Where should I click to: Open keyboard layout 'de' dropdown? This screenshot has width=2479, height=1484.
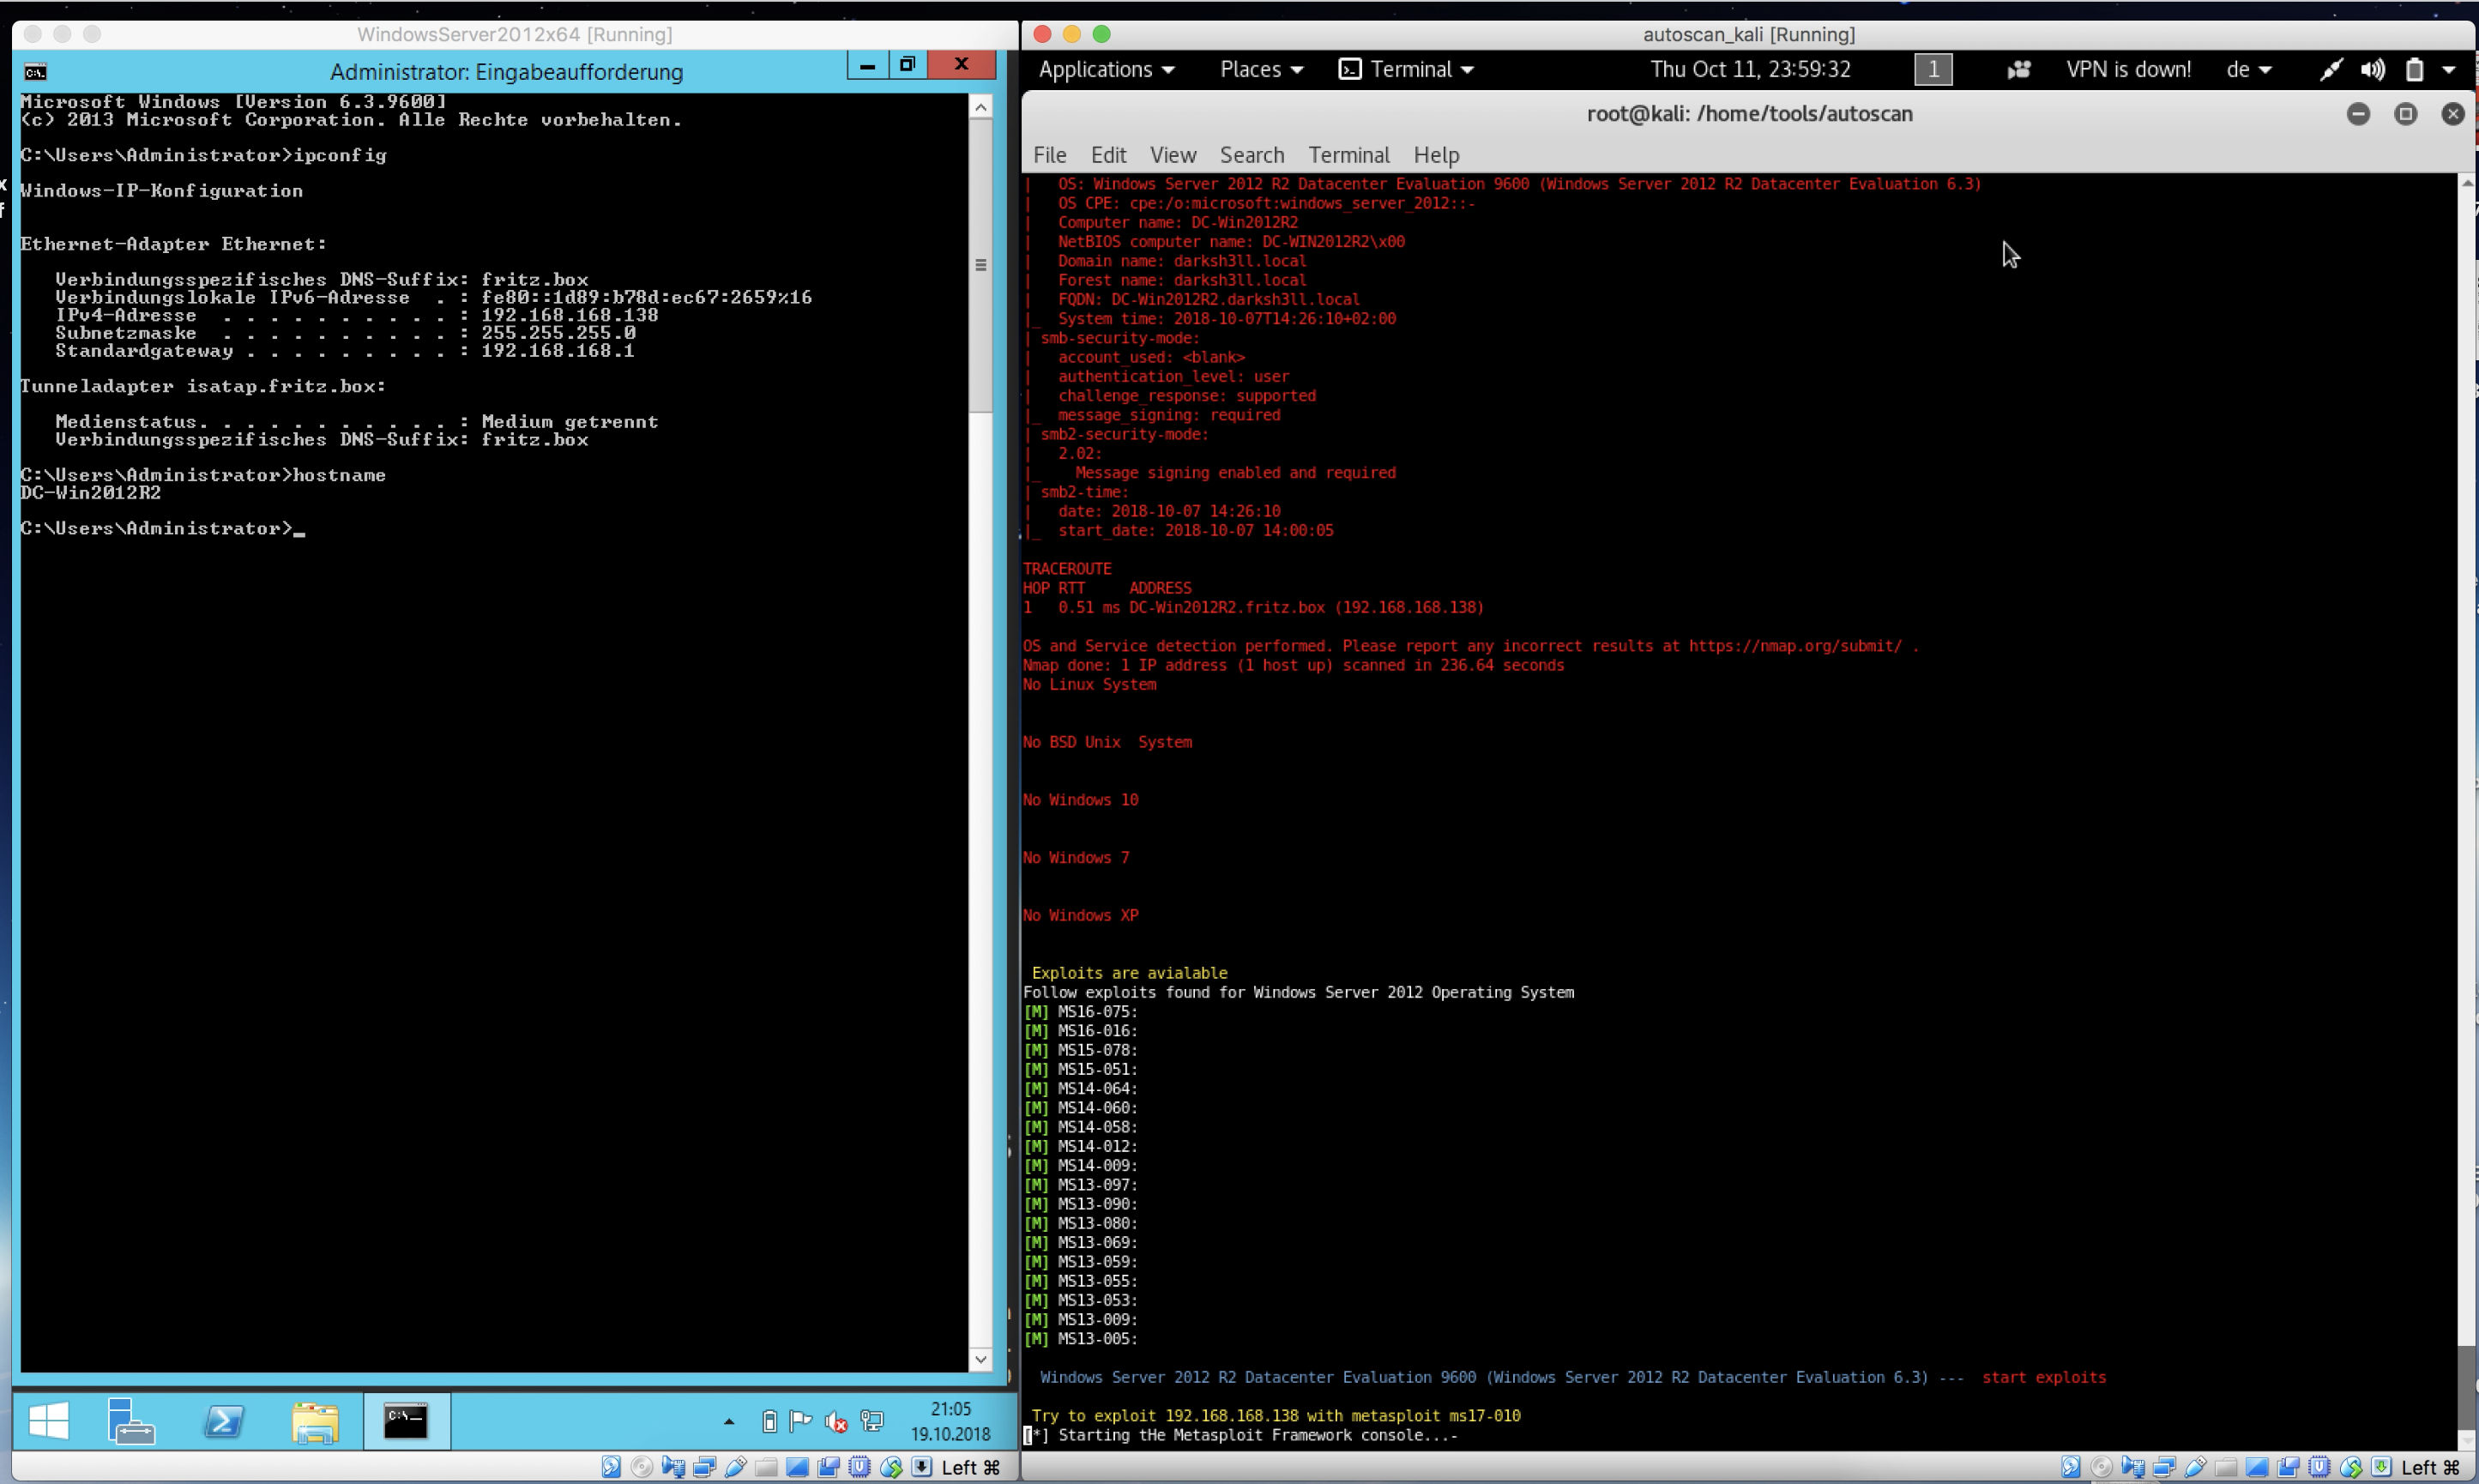2248,69
